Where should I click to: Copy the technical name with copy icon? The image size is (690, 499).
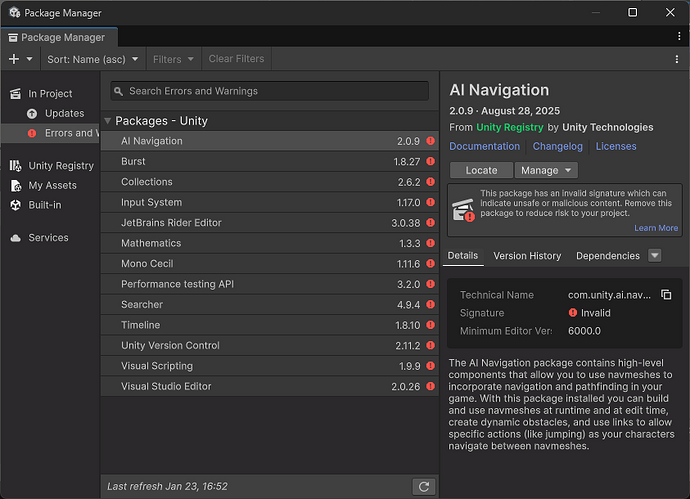click(x=666, y=295)
